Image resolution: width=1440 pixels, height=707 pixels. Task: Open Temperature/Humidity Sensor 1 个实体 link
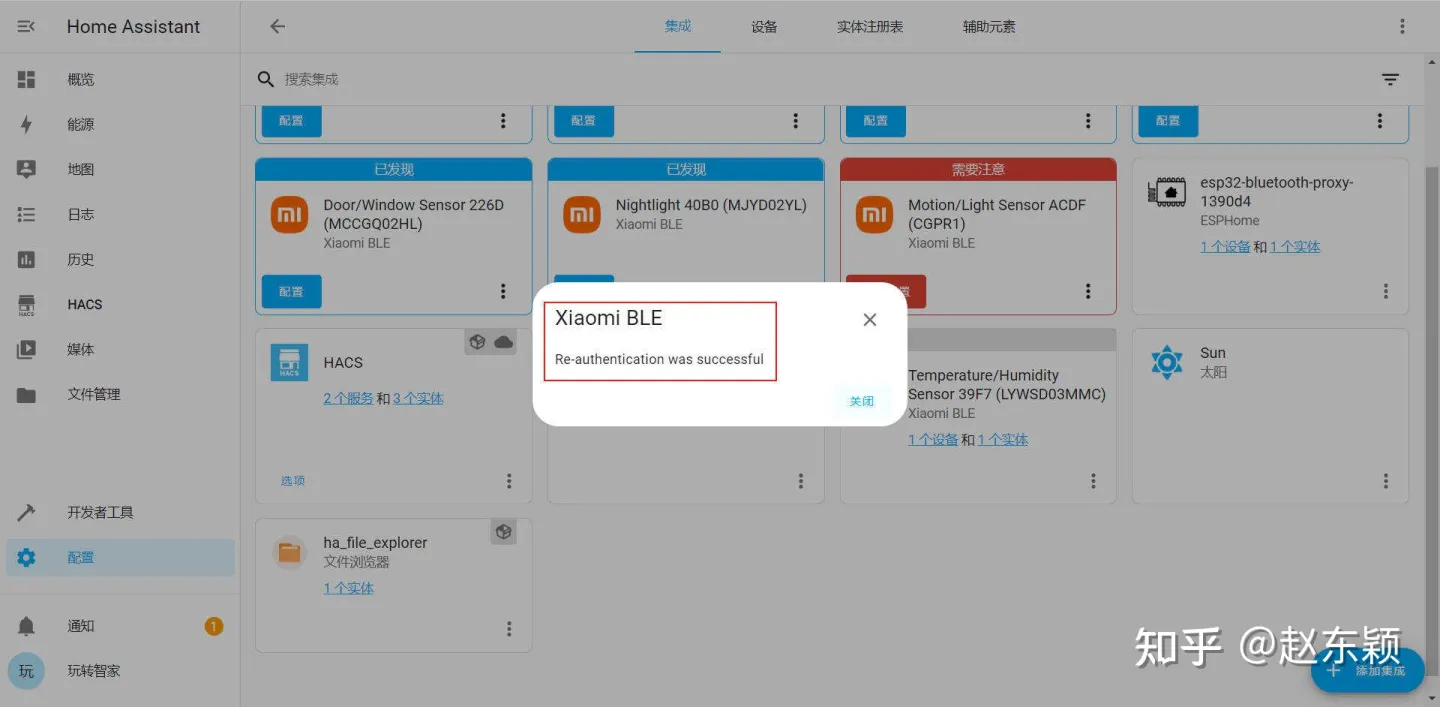pyautogui.click(x=1003, y=439)
